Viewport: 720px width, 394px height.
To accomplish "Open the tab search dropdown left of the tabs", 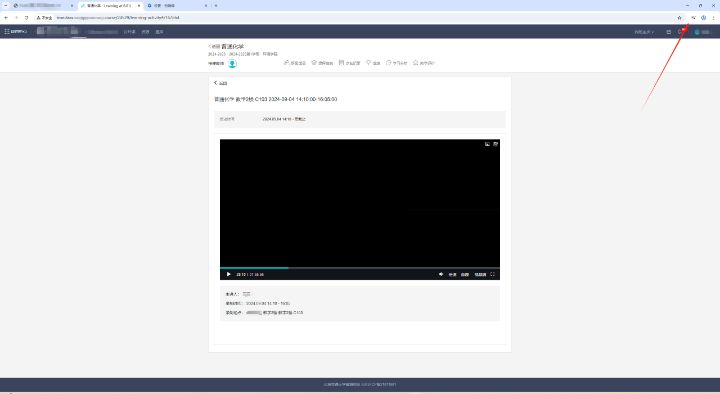I will point(6,6).
